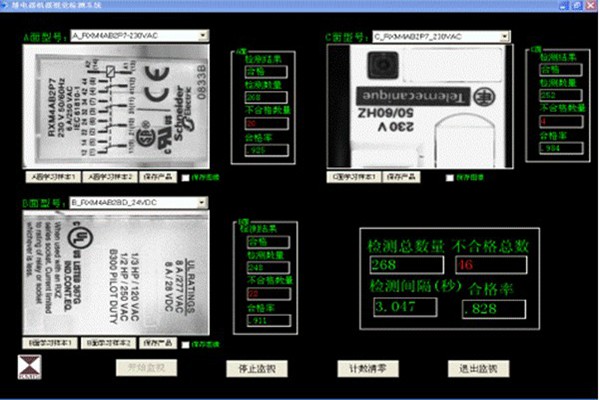This screenshot has height=400, width=600.
Task: Select the A-side RXM4AB2P7 relay camera image
Action: coord(116,106)
